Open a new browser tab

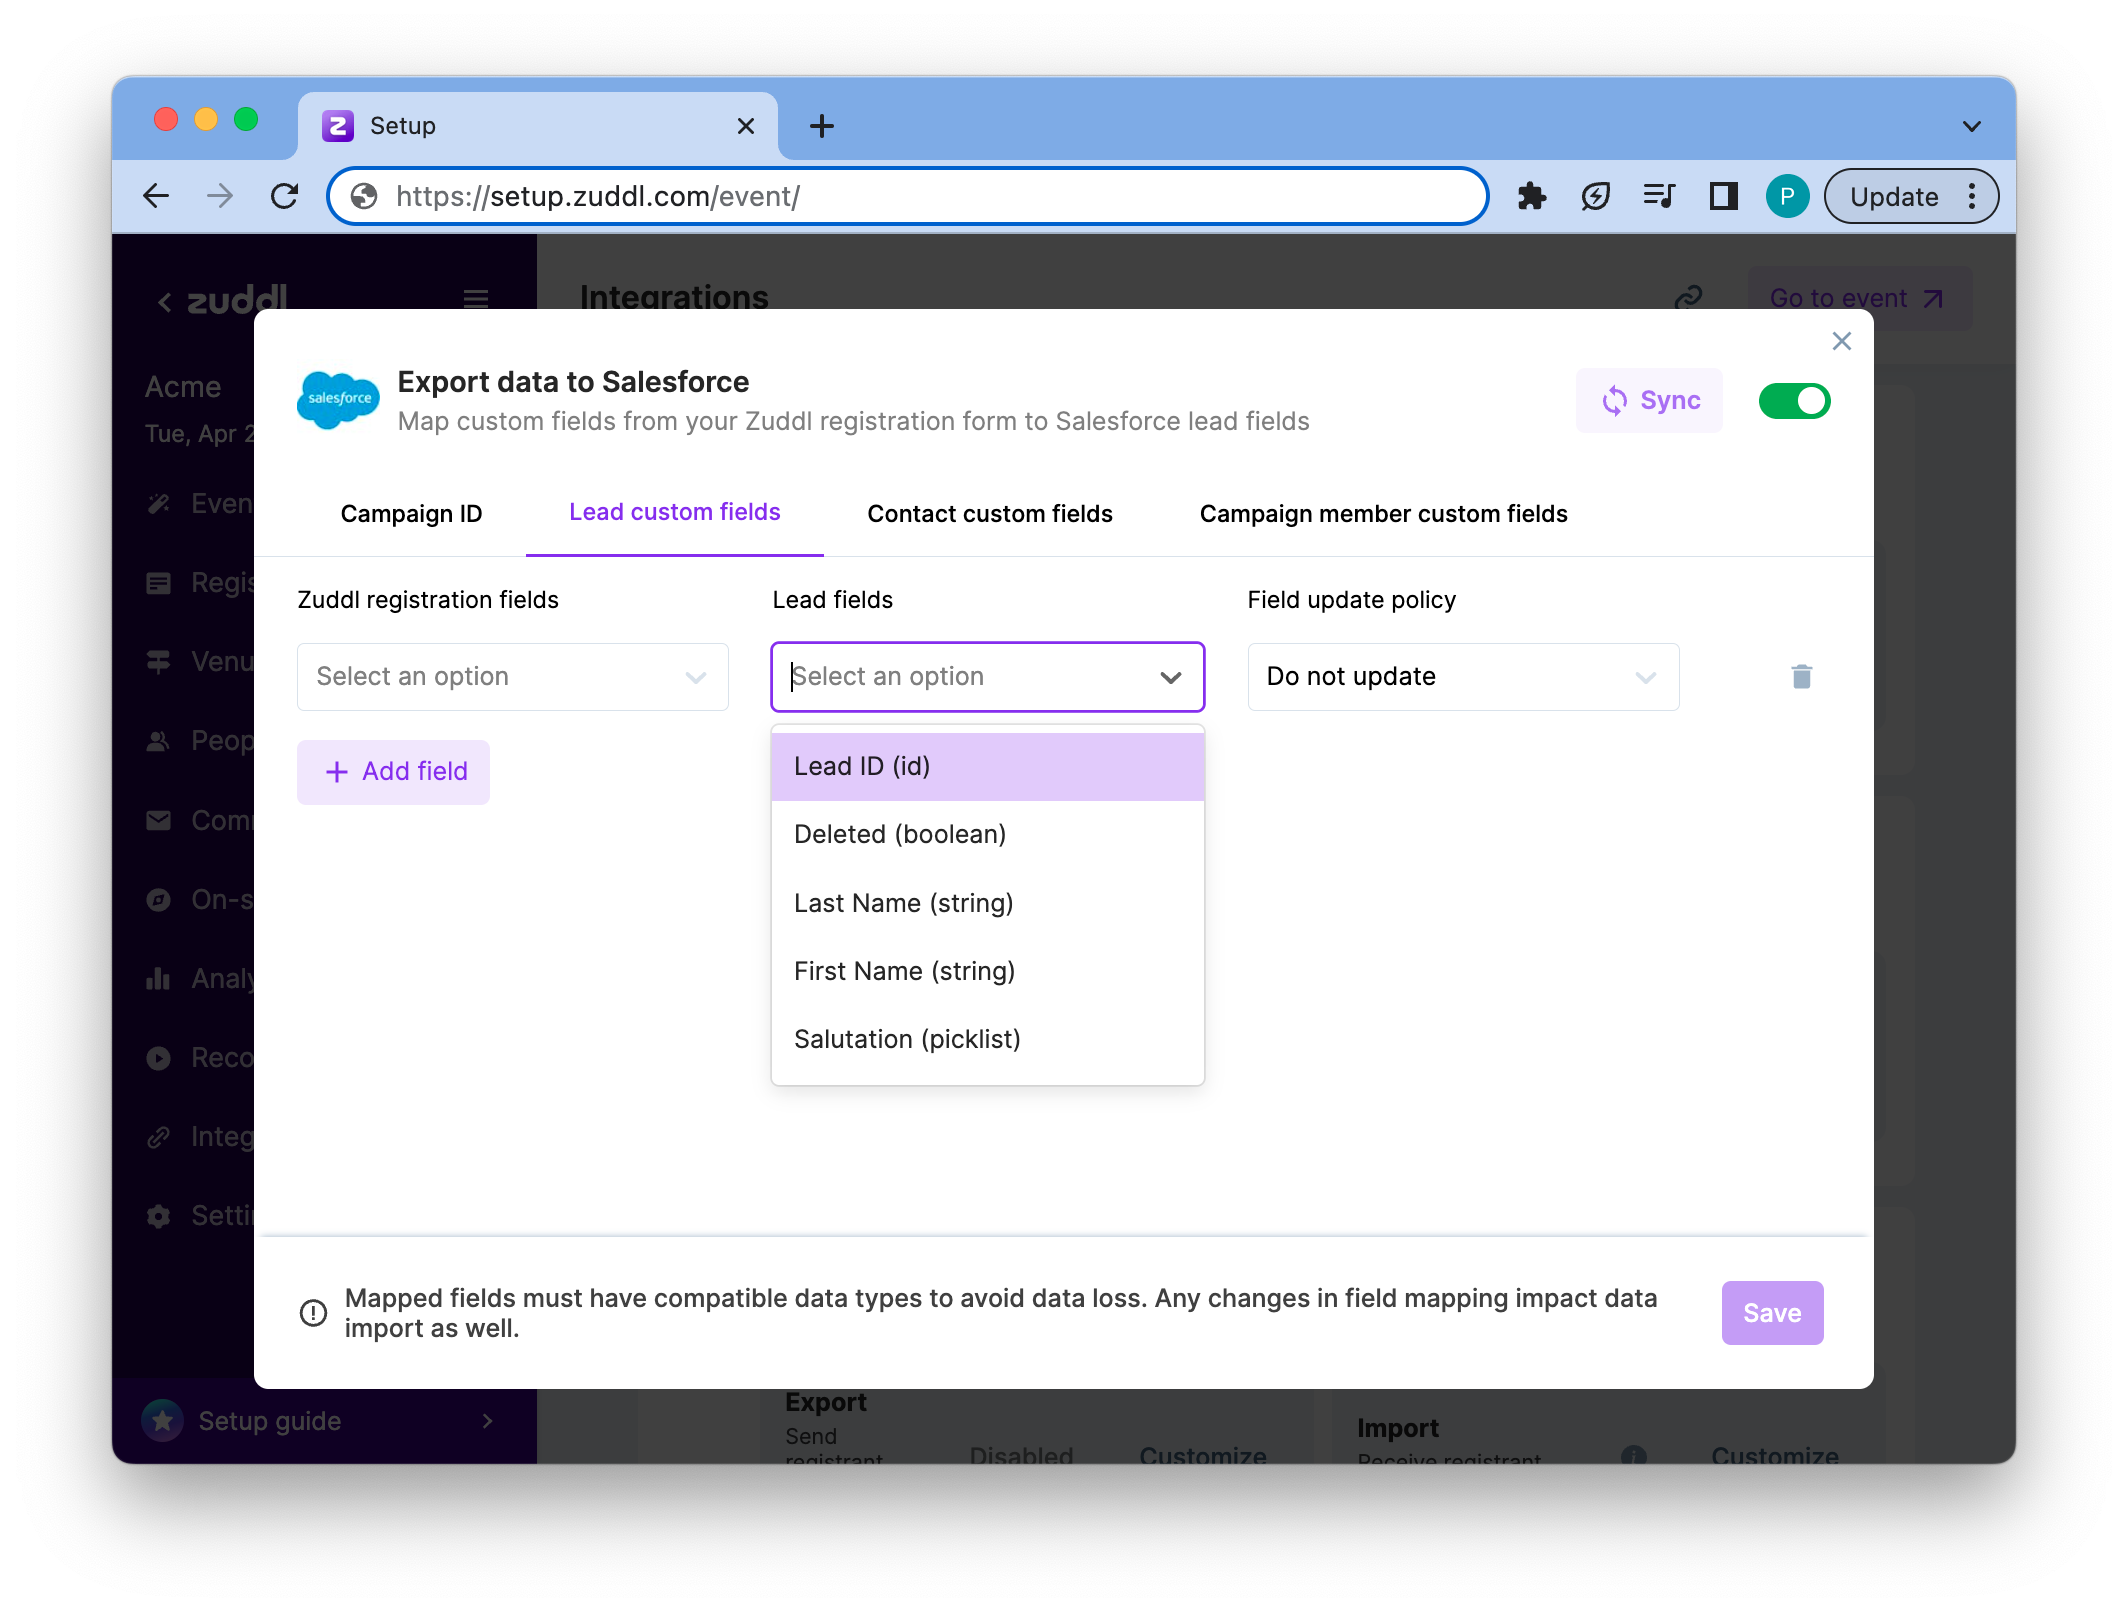(x=821, y=126)
